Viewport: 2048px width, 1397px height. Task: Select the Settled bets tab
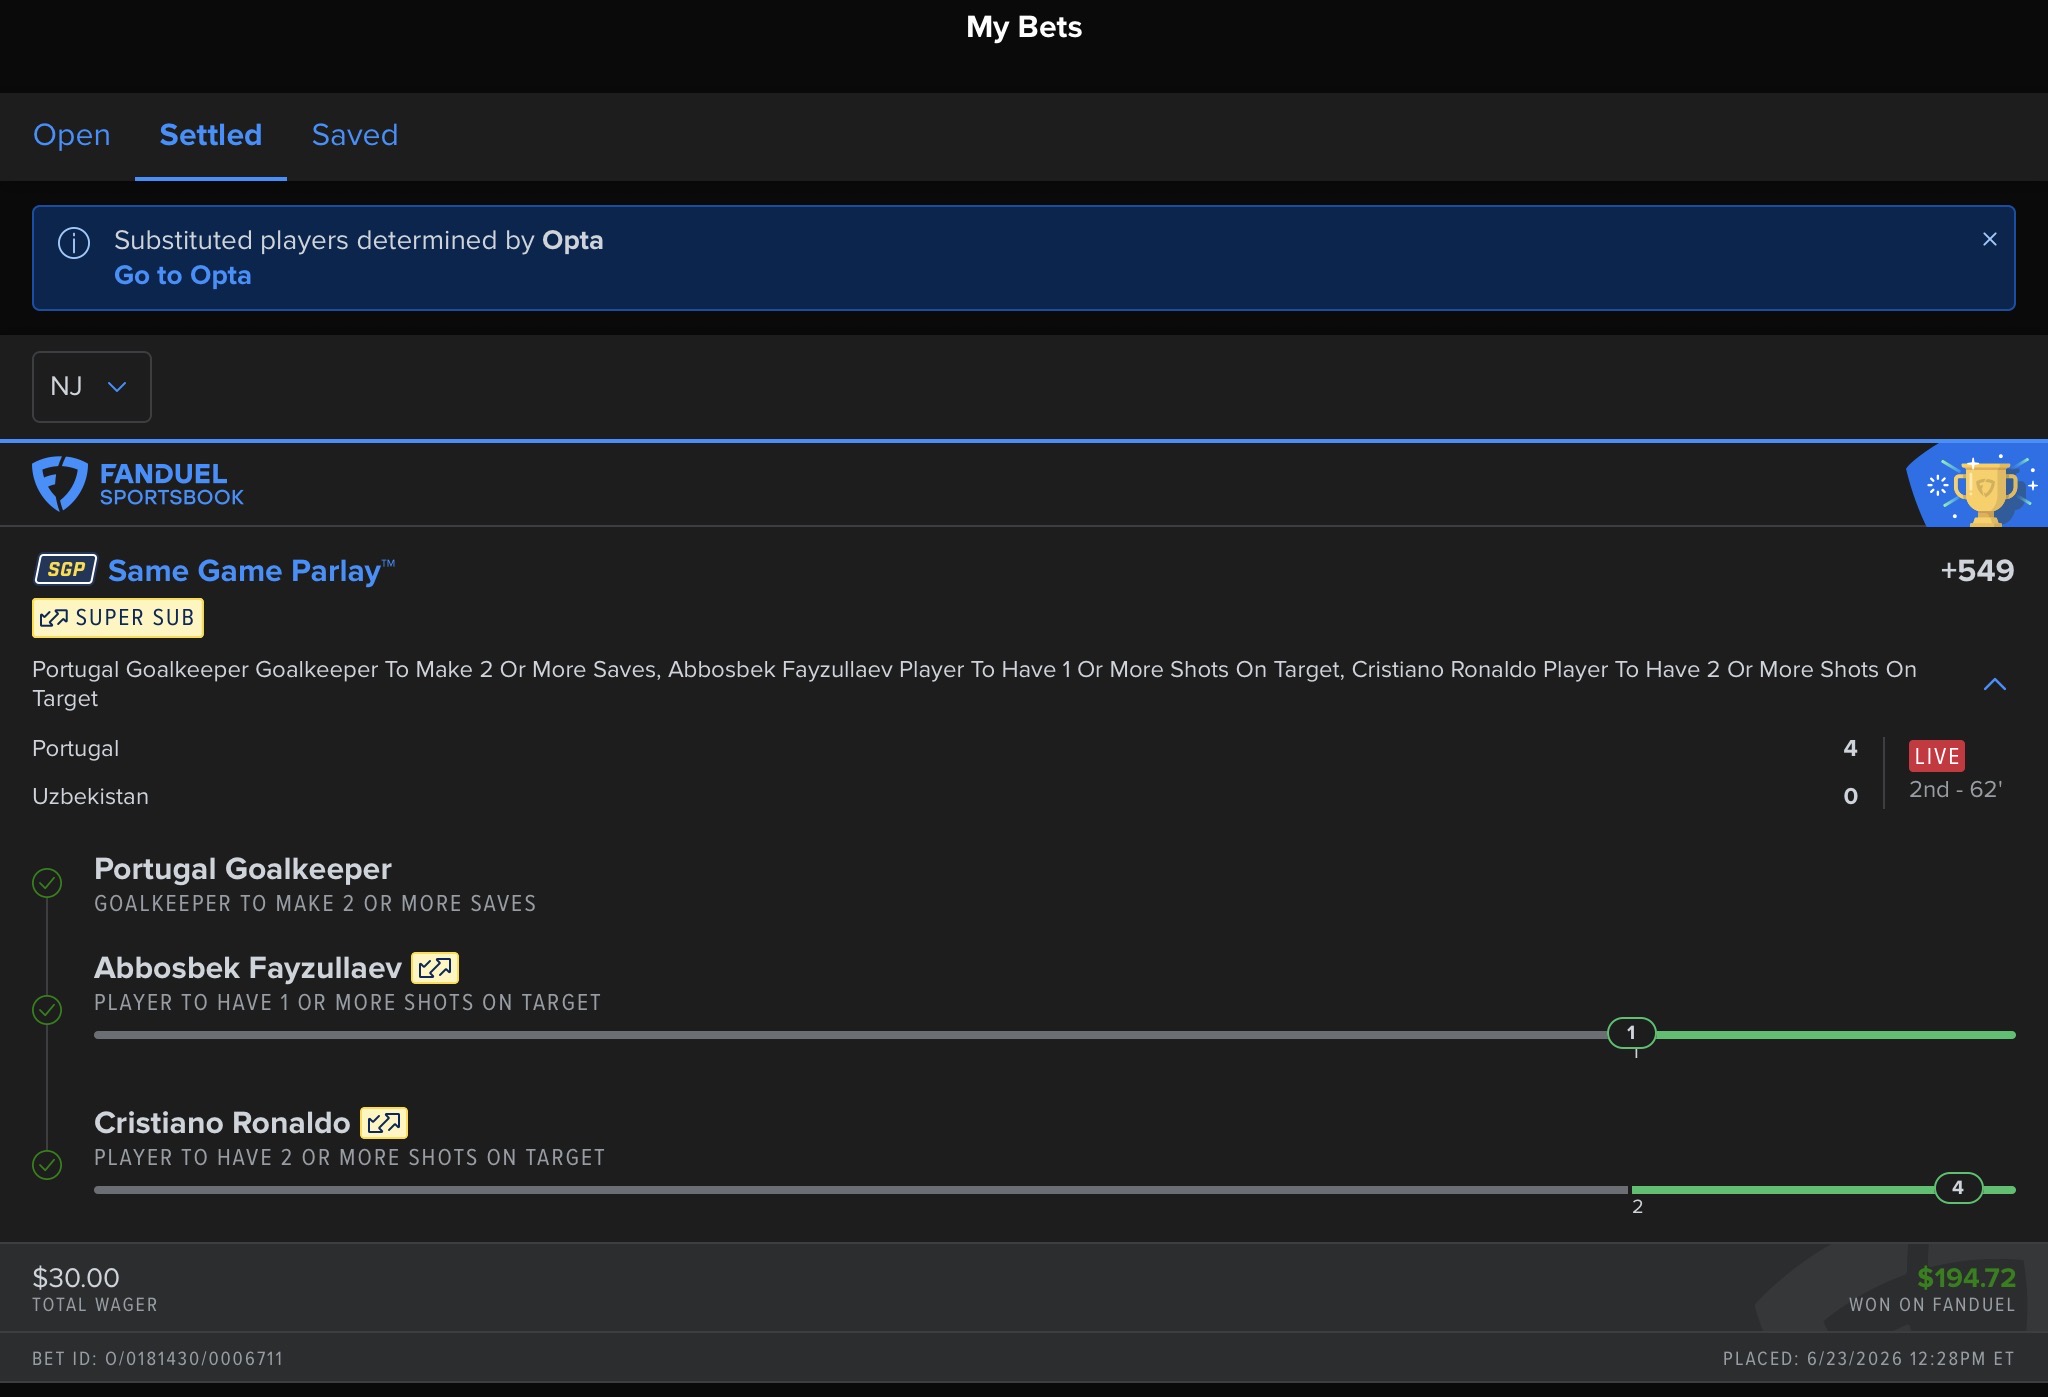tap(211, 135)
